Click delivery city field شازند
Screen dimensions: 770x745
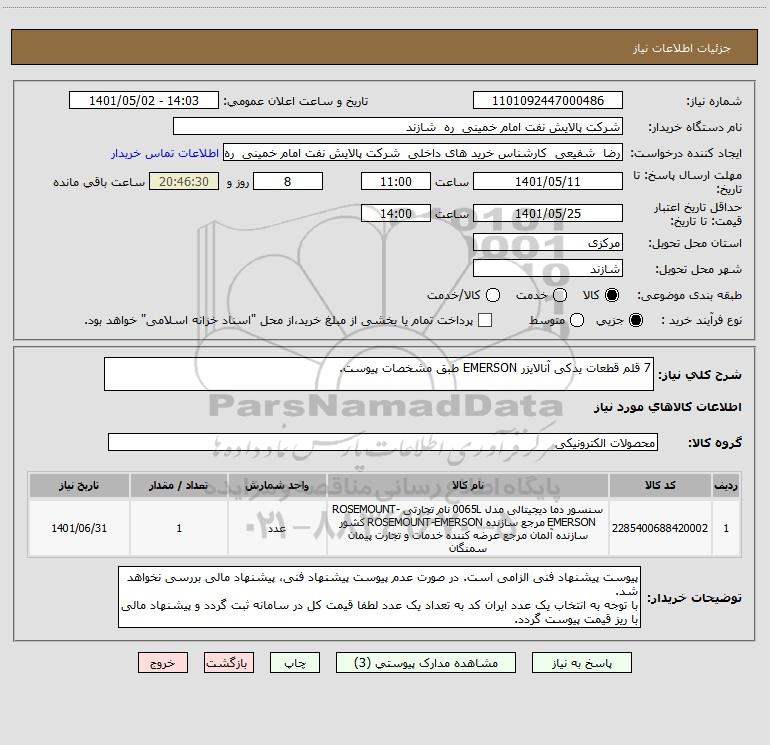pyautogui.click(x=548, y=268)
